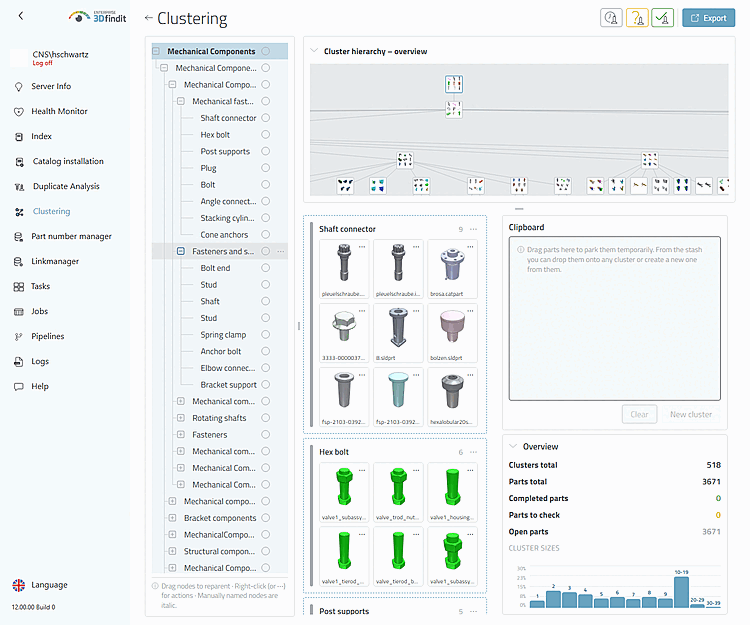Toggle the status circle for Plug row
750x625 pixels.
[x=266, y=168]
